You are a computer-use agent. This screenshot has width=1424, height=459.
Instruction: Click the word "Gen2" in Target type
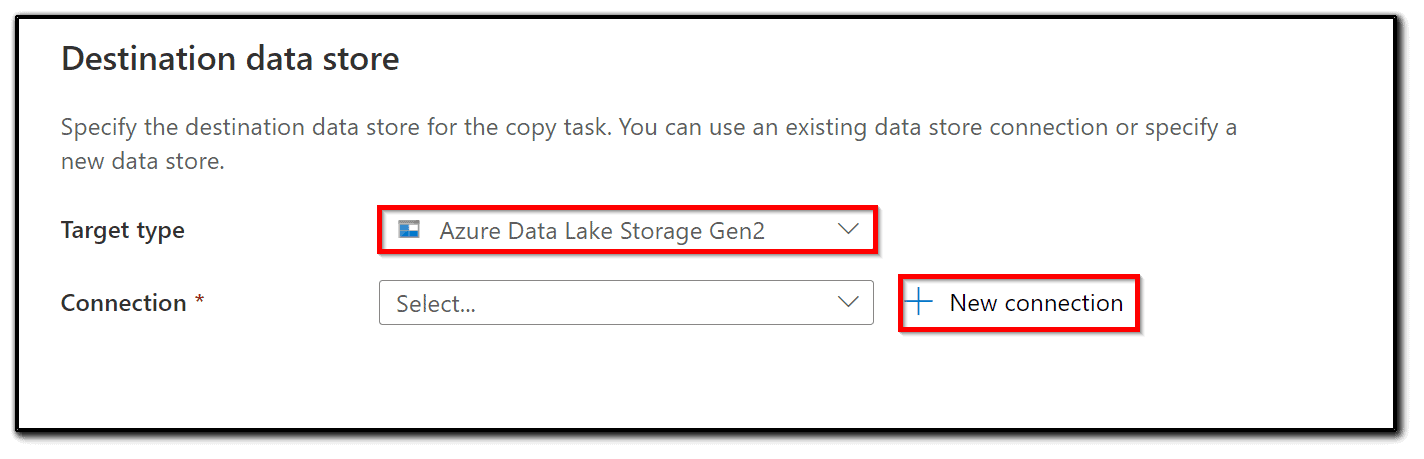tap(738, 231)
